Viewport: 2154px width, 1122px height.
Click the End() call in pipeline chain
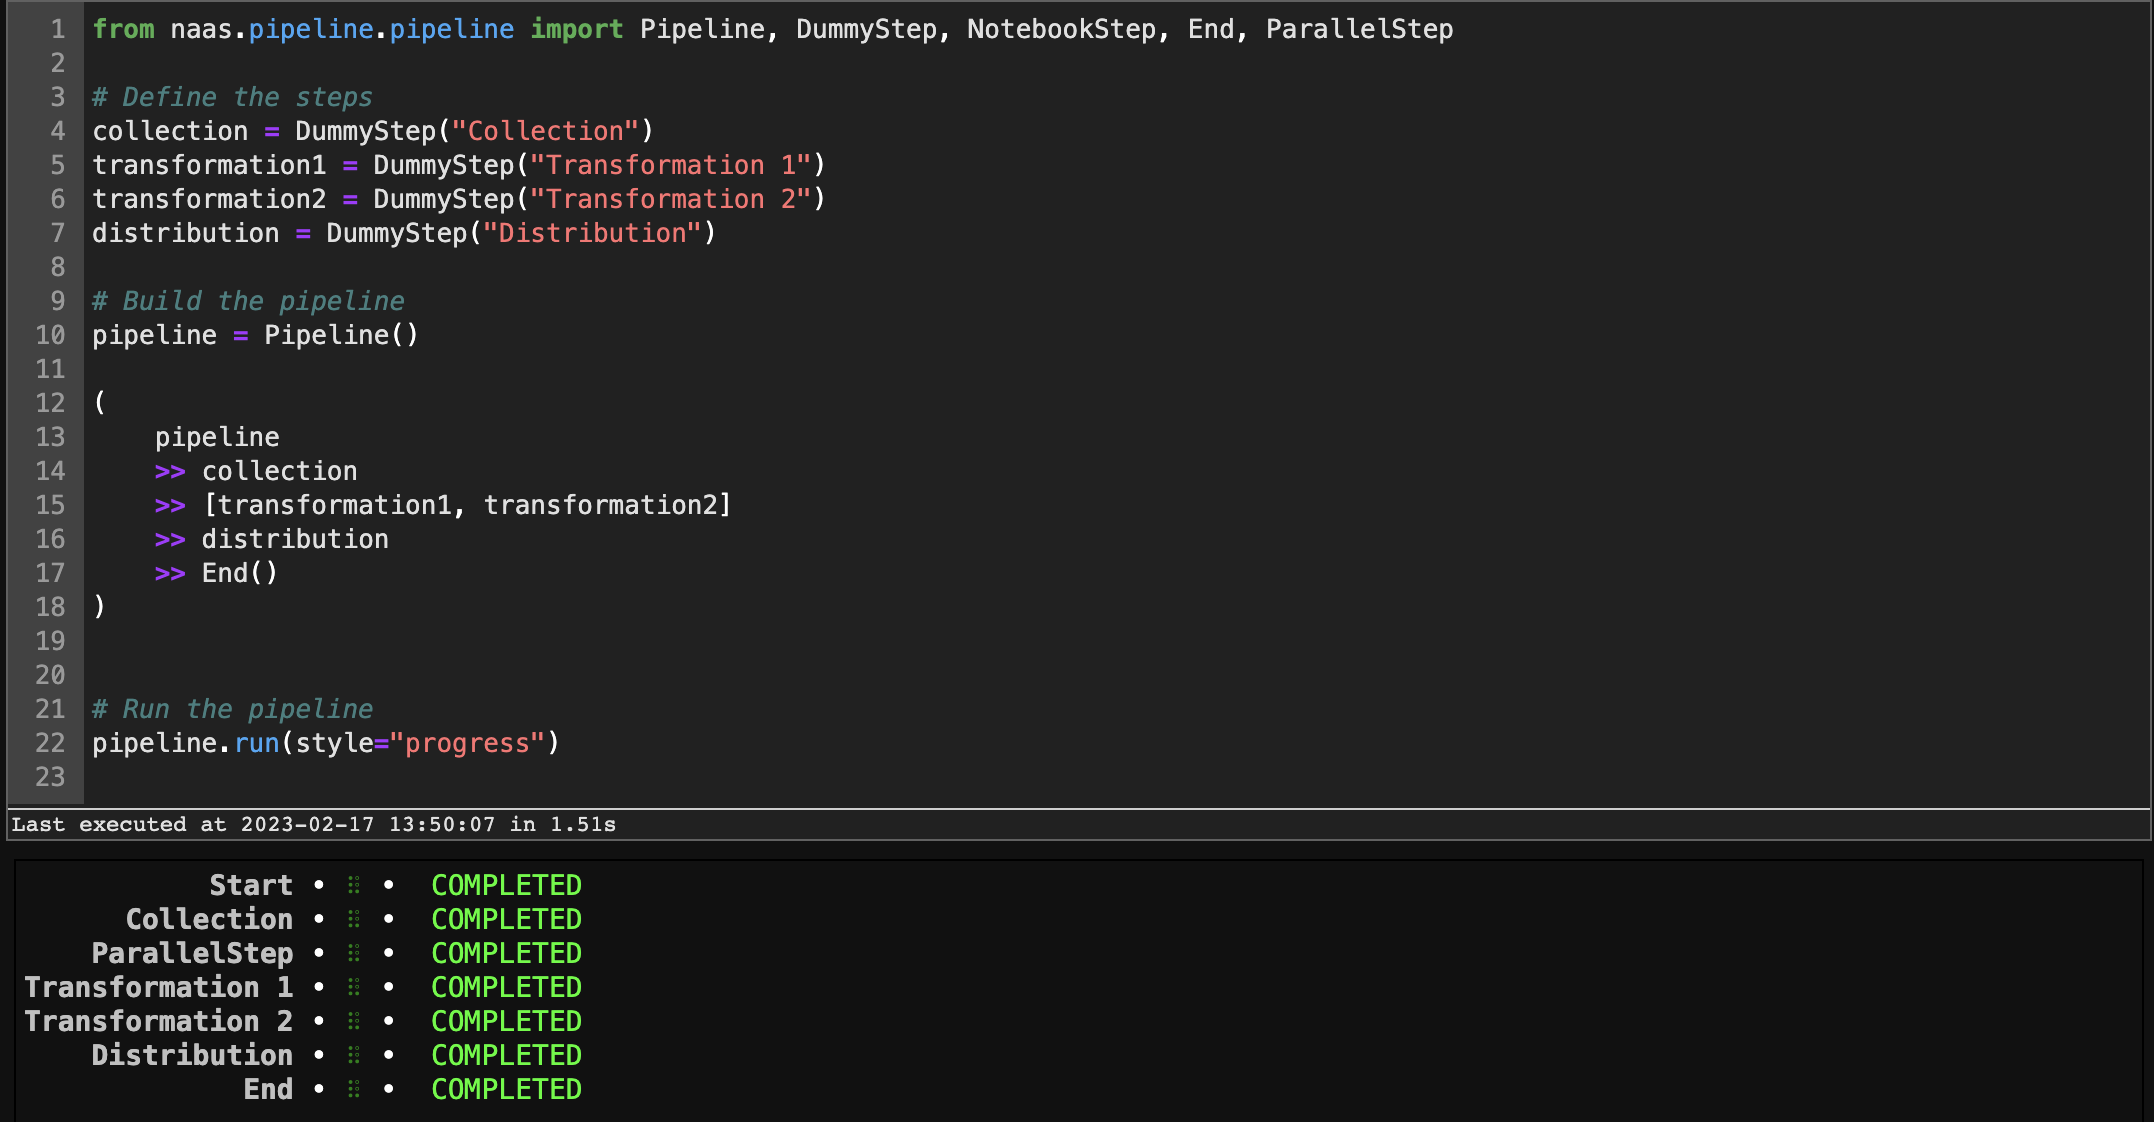239,573
